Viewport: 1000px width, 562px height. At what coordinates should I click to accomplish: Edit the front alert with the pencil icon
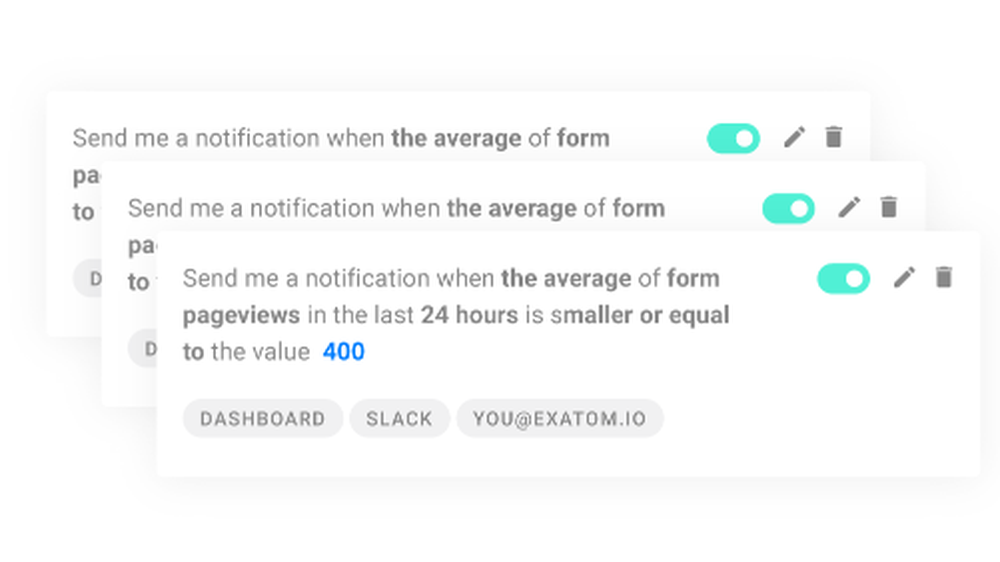[x=904, y=277]
